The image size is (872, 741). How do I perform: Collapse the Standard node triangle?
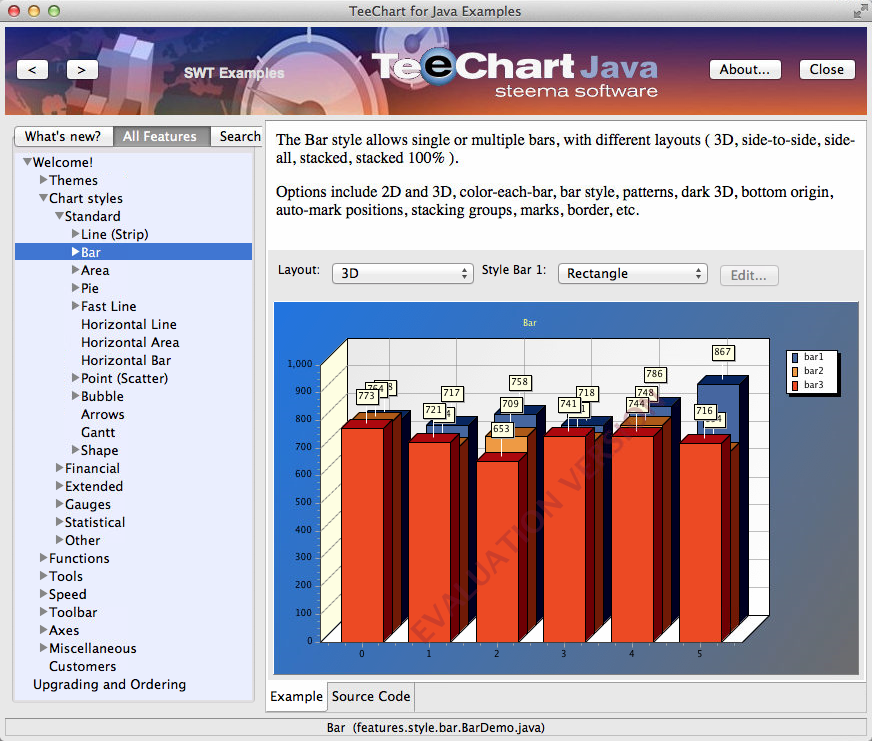pyautogui.click(x=59, y=216)
